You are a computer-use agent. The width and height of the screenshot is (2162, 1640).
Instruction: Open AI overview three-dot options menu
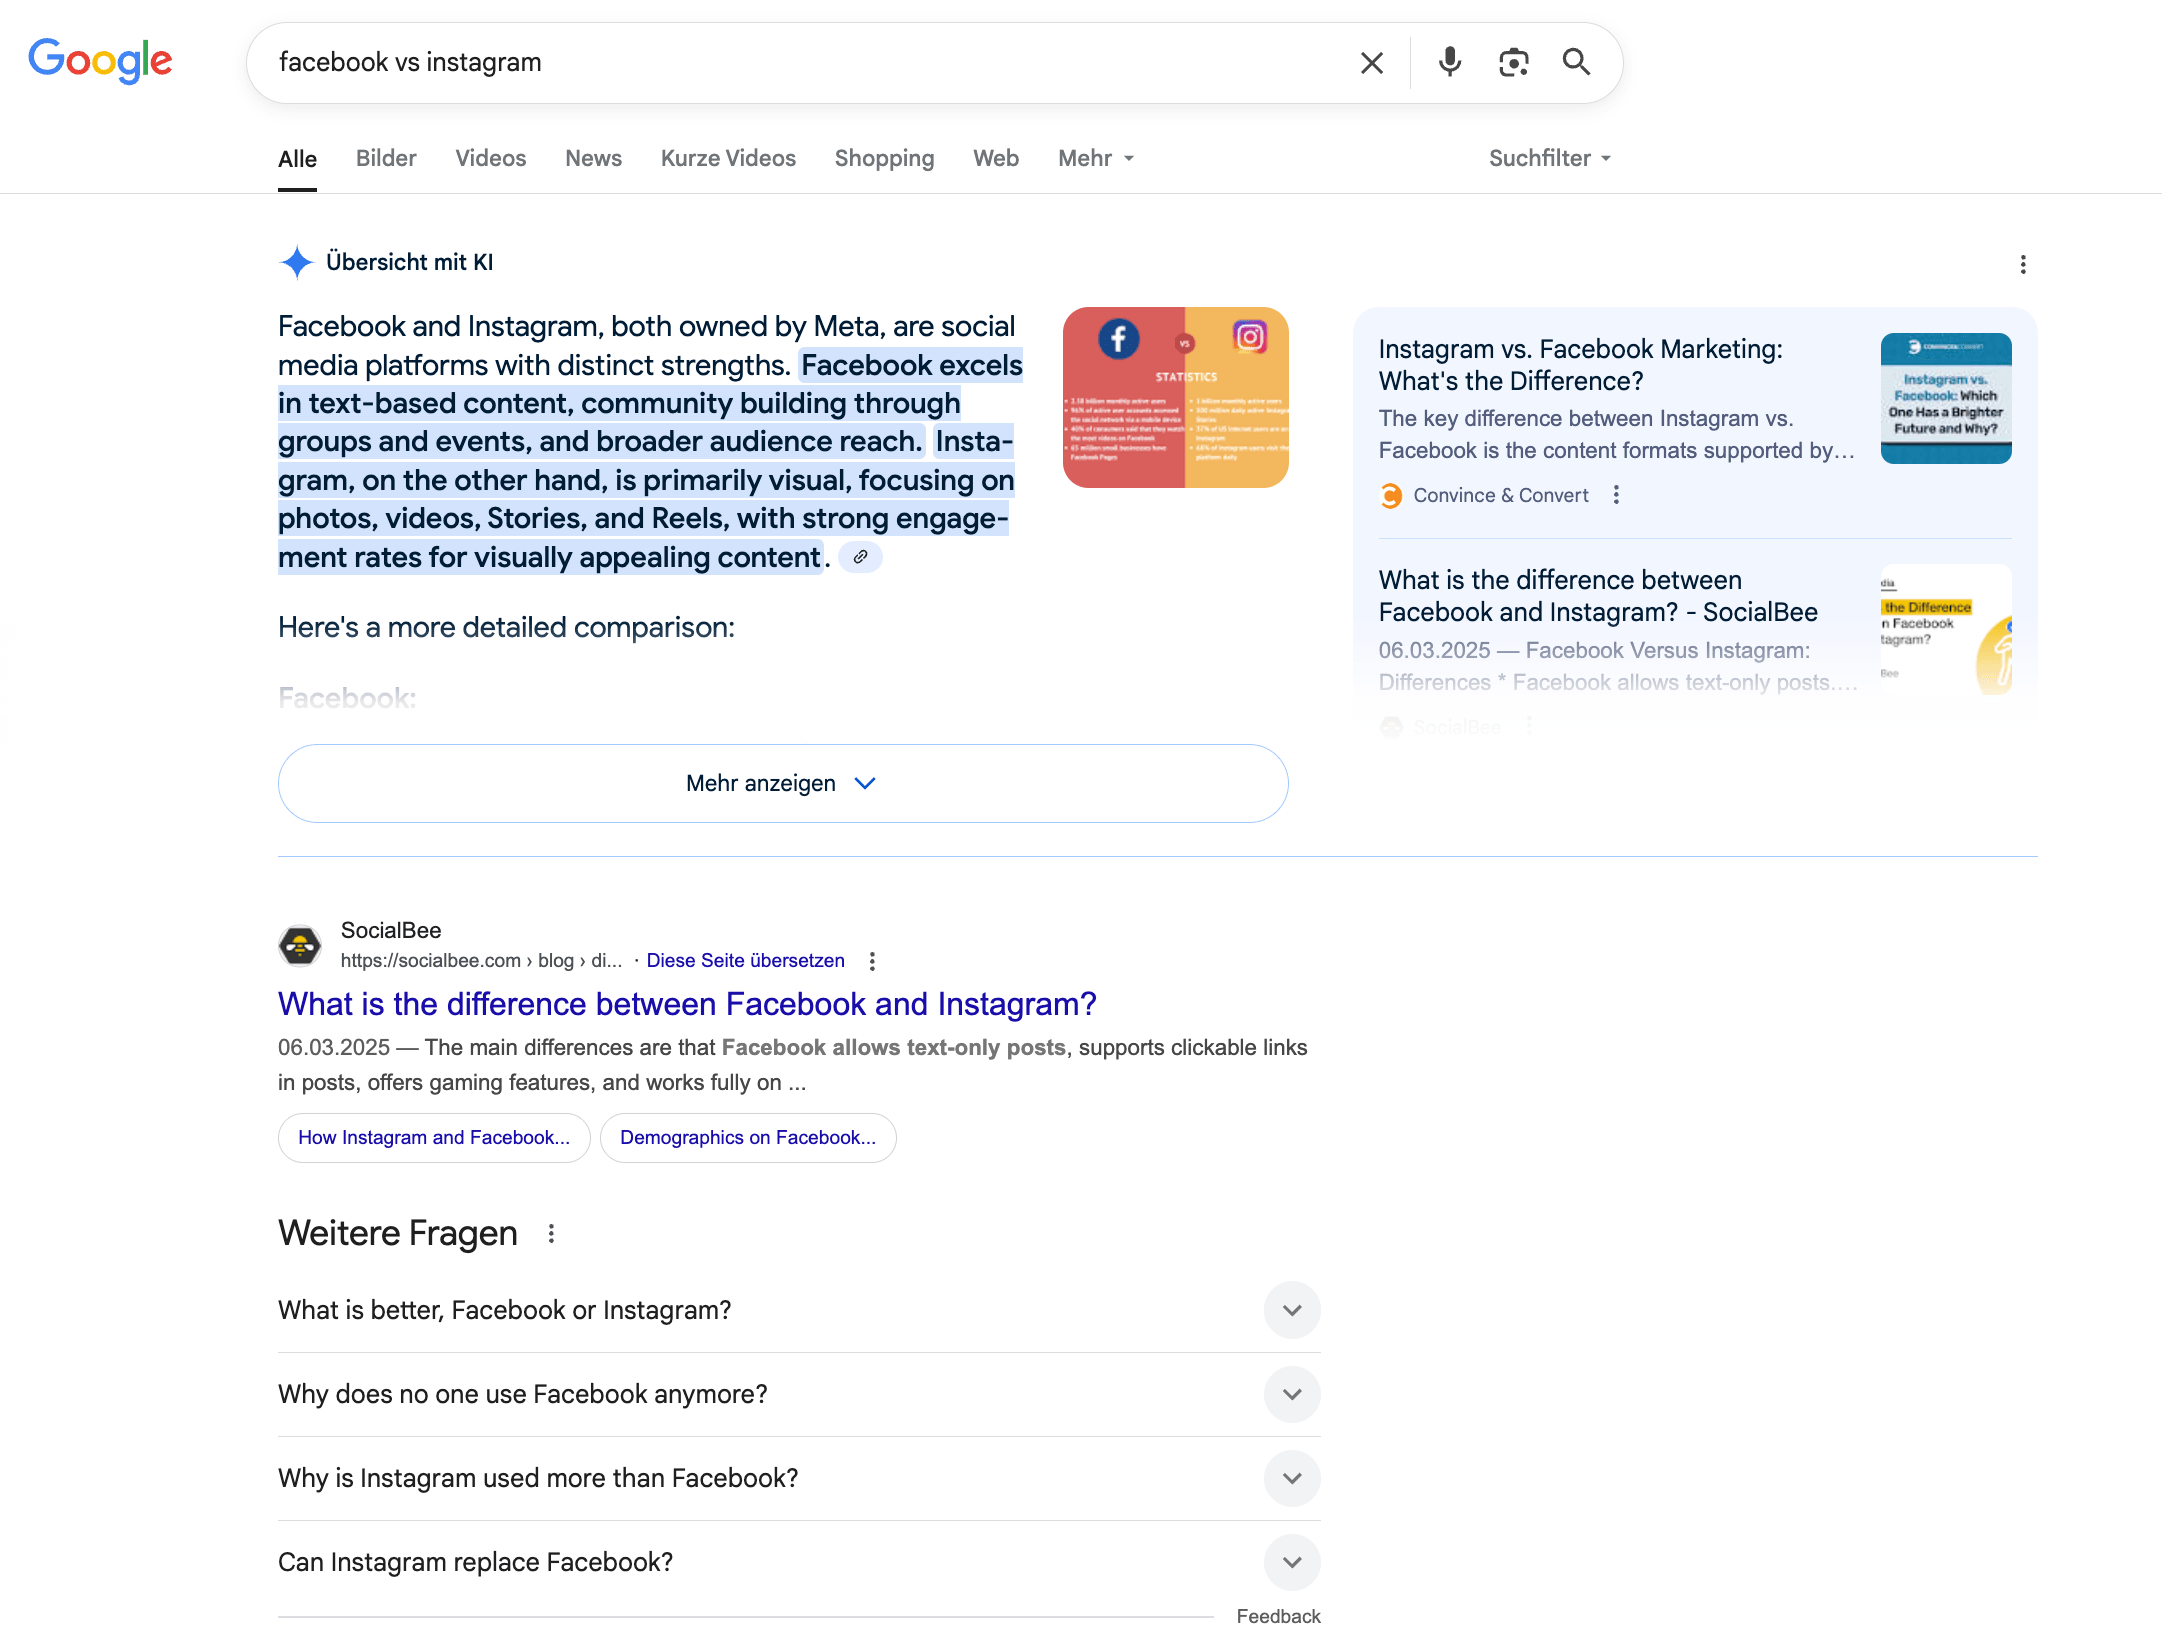coord(2022,264)
